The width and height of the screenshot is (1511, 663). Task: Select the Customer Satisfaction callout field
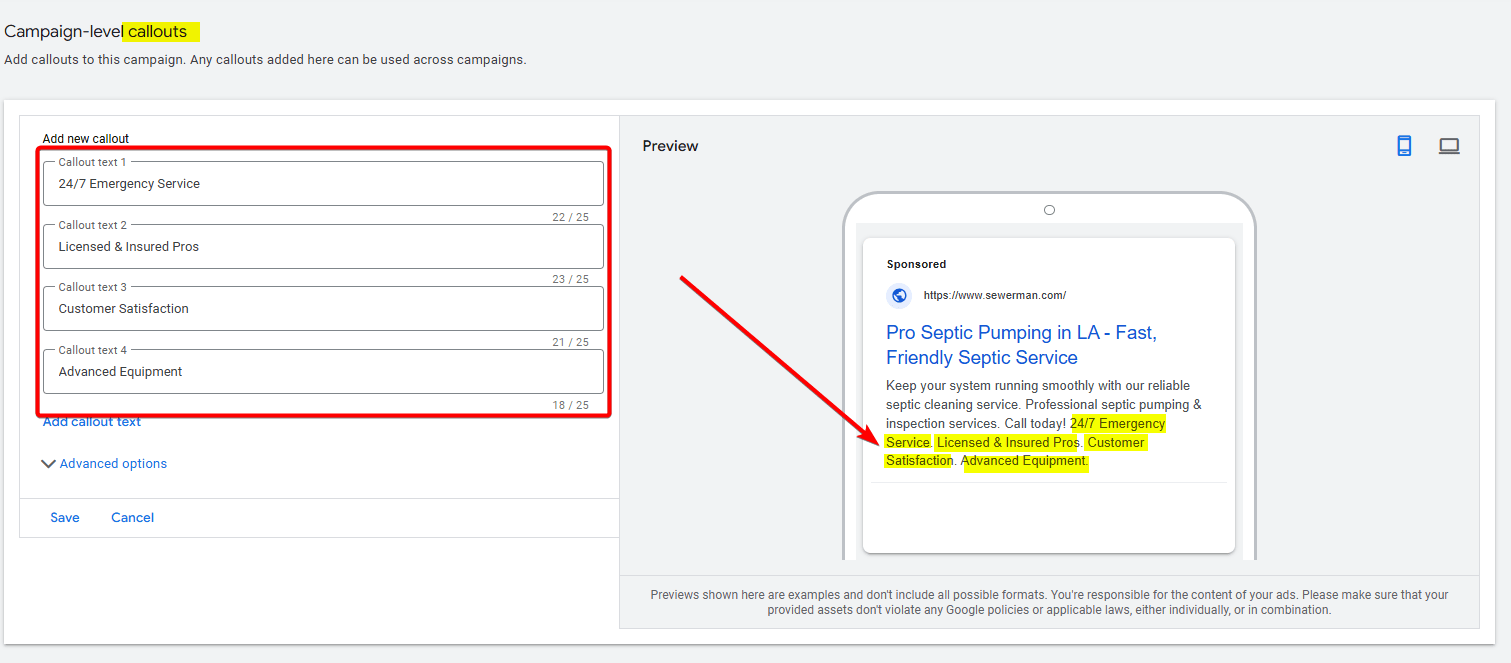[322, 309]
